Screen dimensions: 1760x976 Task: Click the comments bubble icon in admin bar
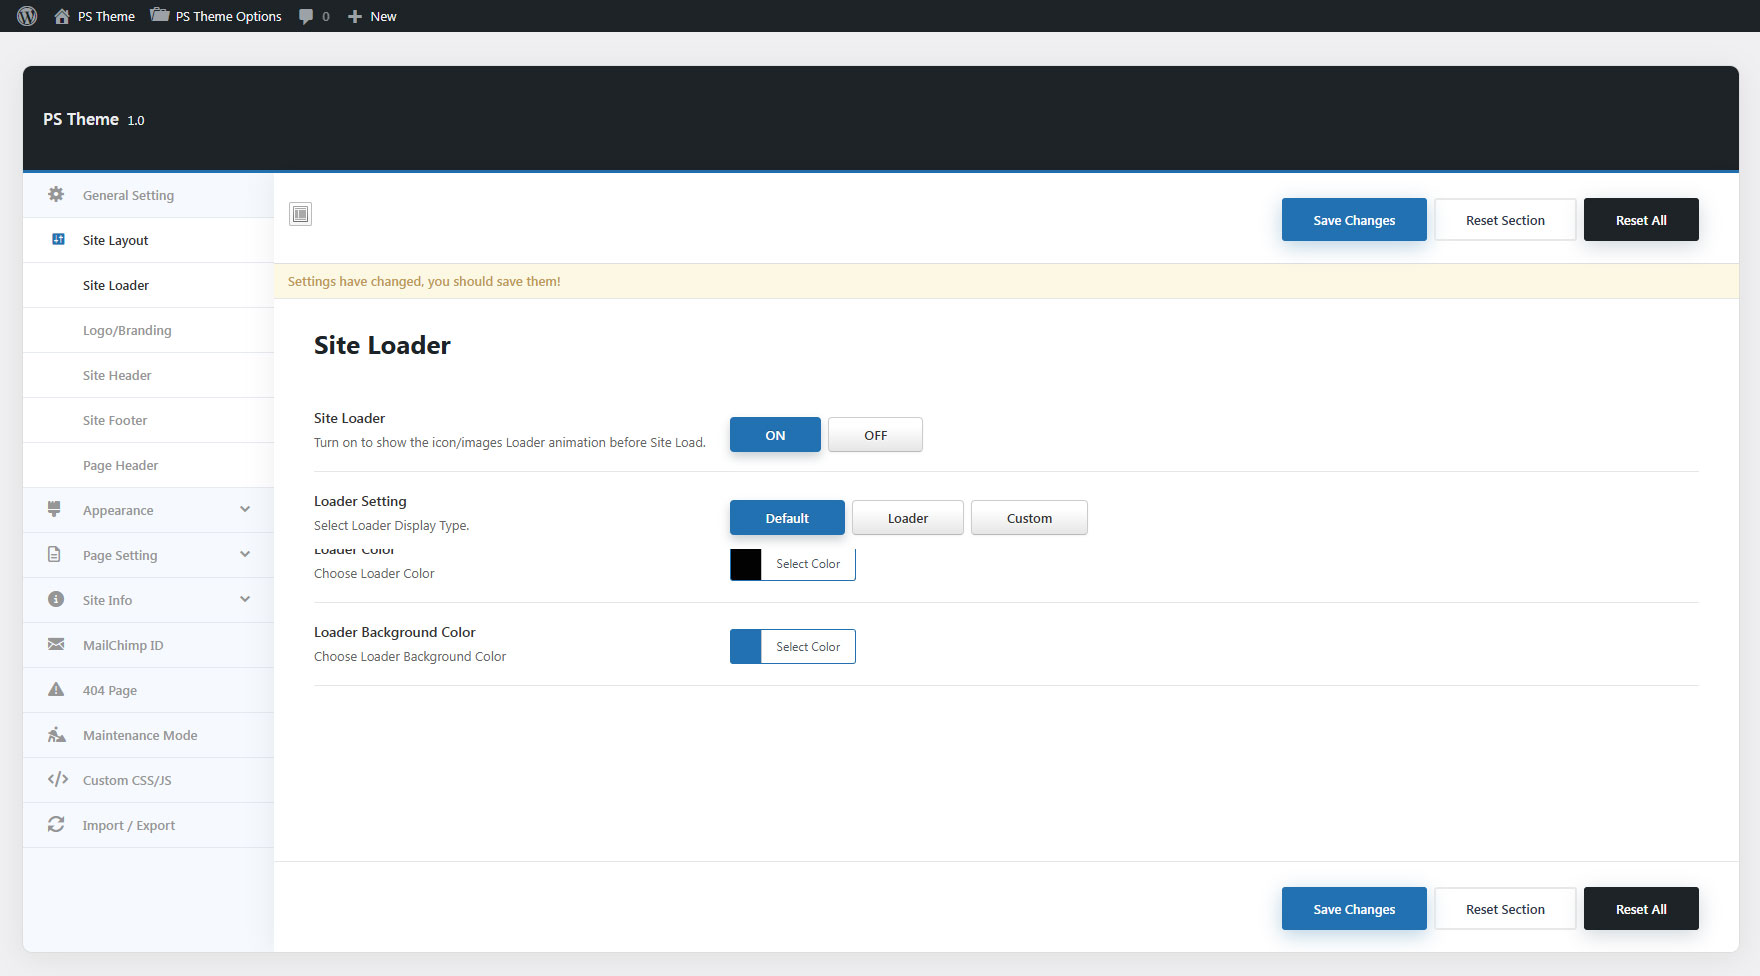[306, 16]
